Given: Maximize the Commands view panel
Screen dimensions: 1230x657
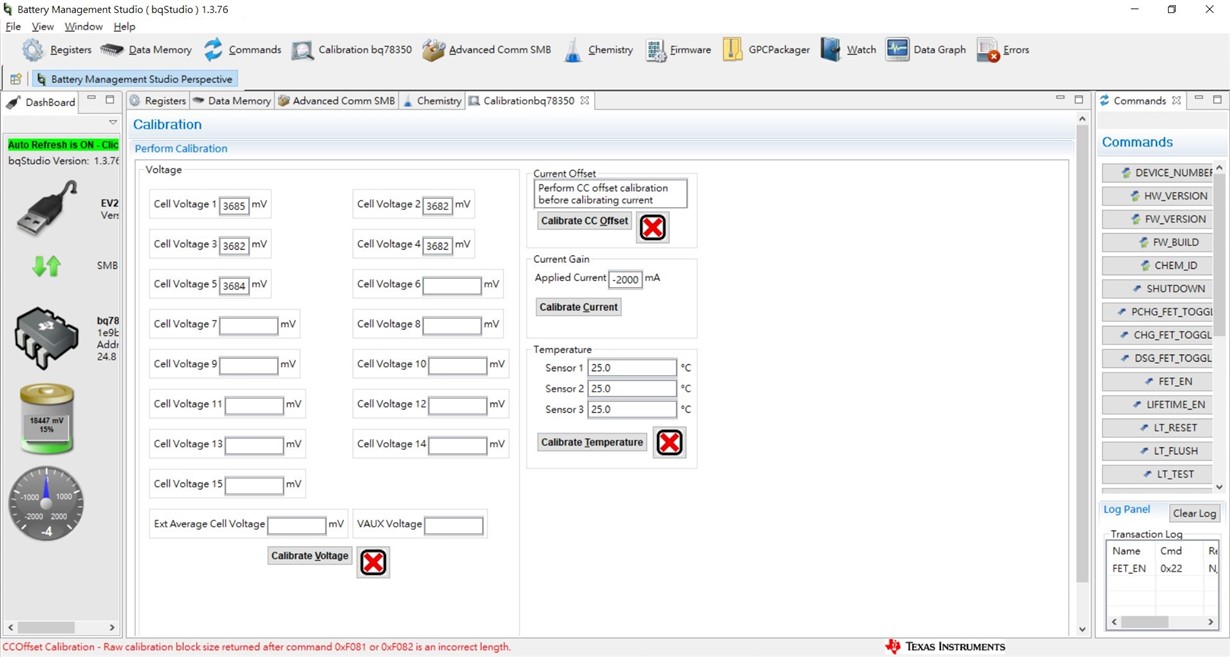Looking at the screenshot, I should (1217, 100).
